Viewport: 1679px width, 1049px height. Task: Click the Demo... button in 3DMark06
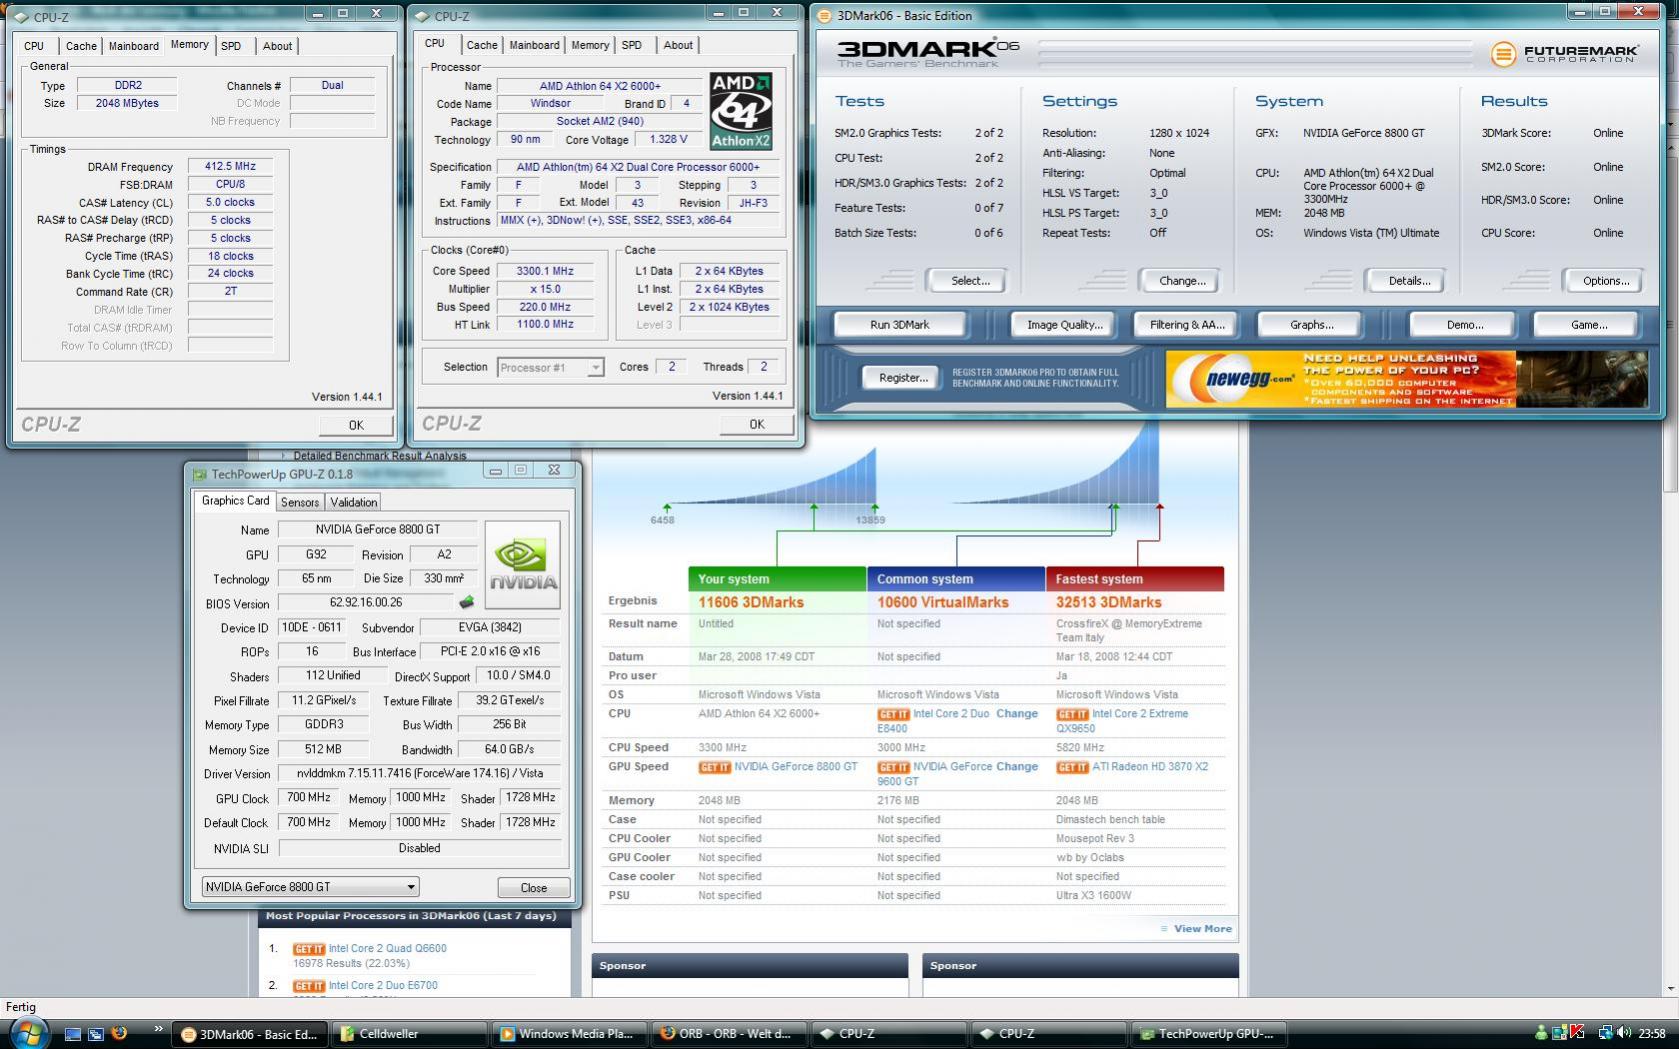coord(1464,324)
